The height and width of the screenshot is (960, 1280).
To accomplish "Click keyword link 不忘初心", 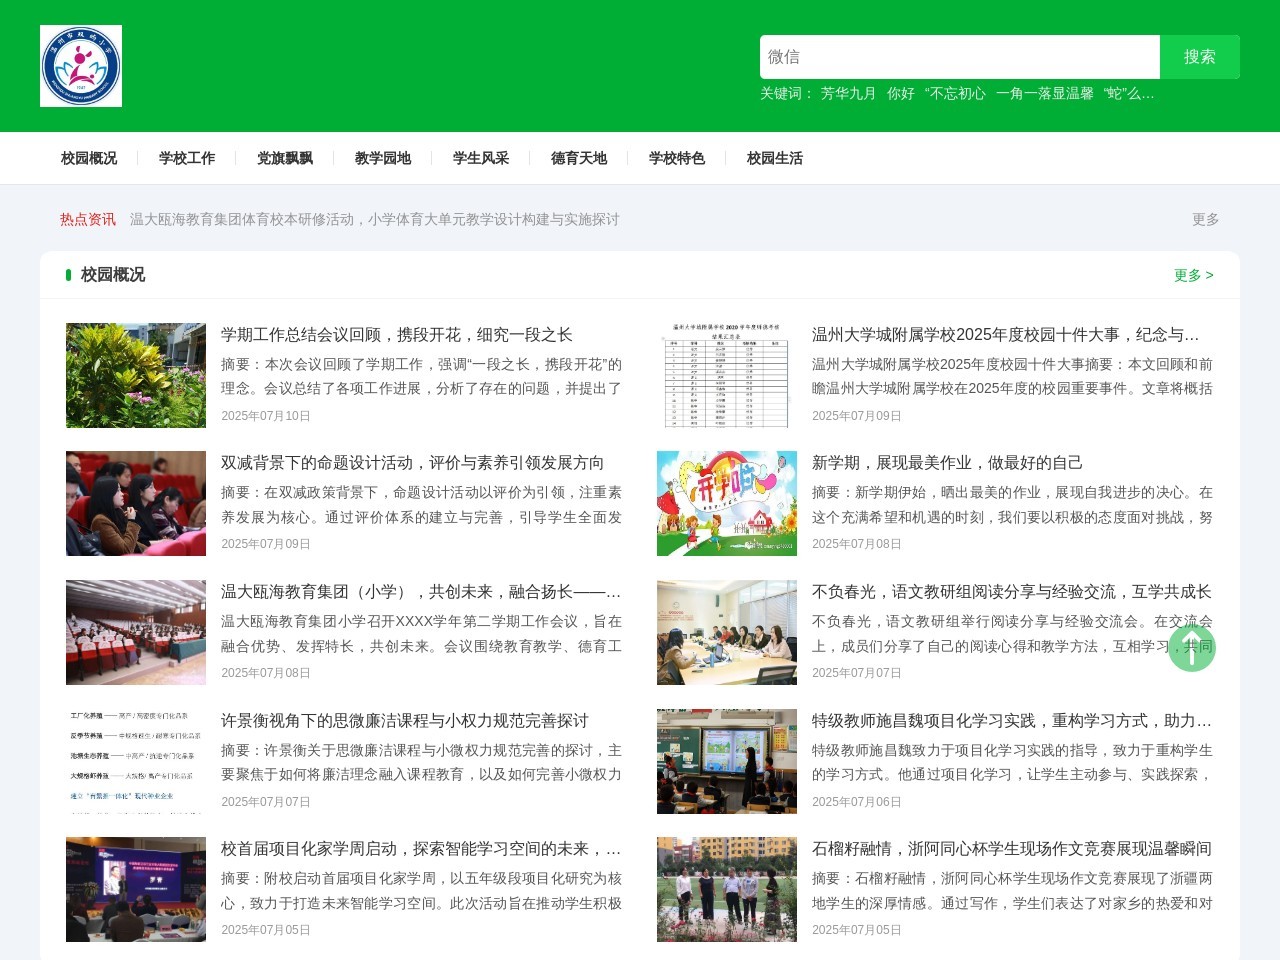I will [956, 94].
